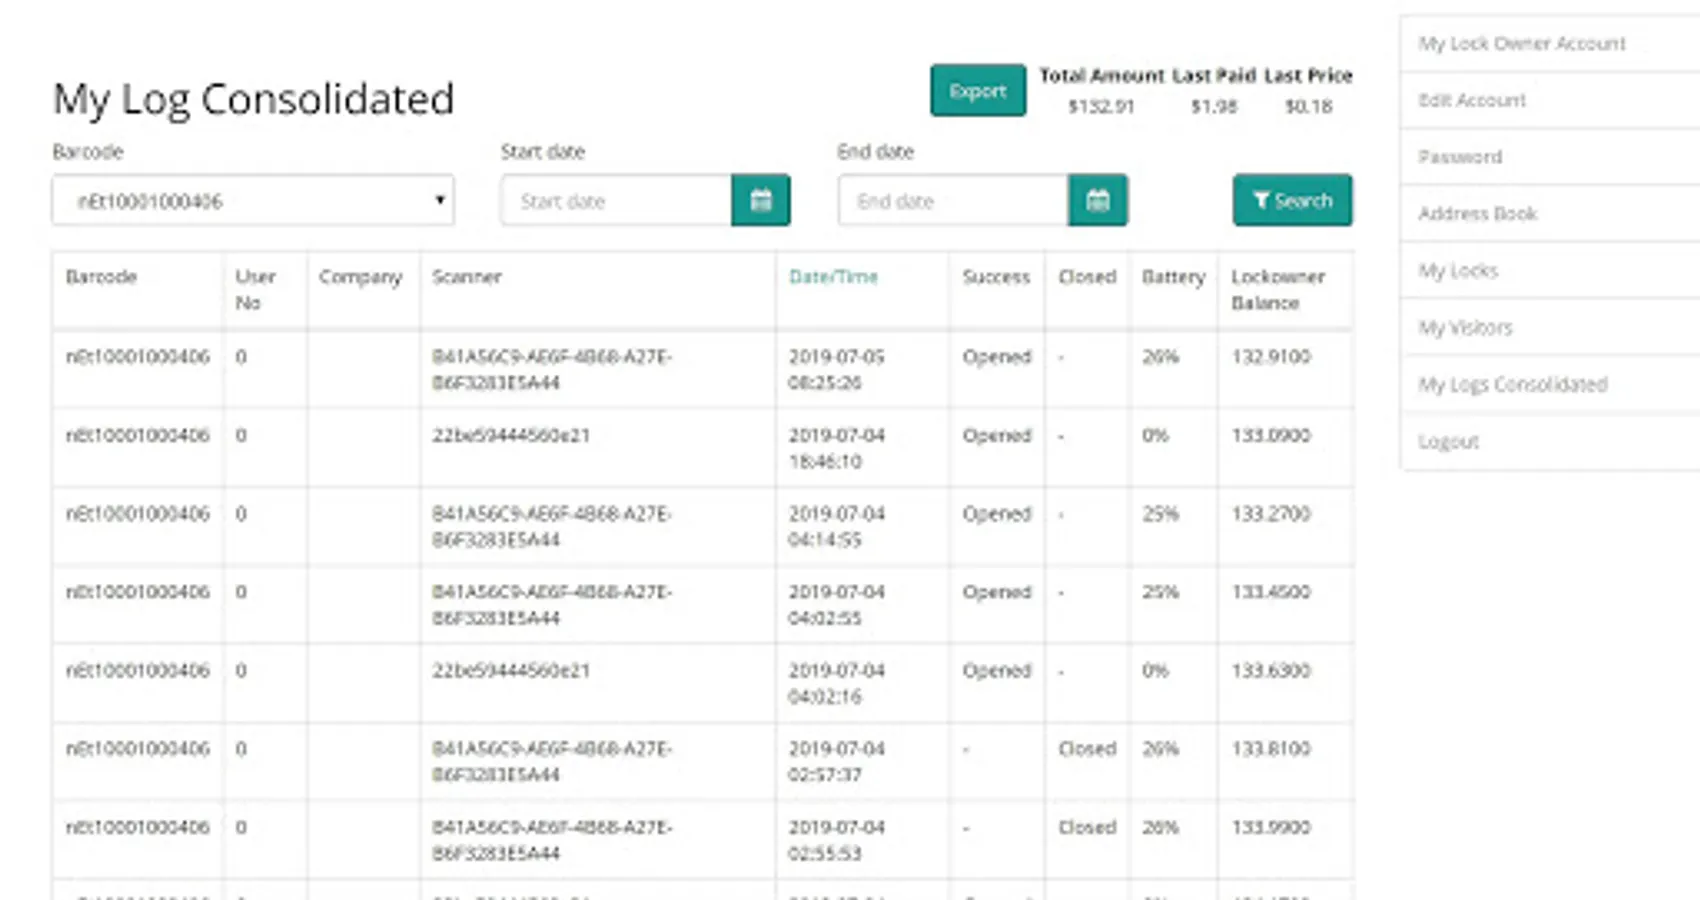1700x900 pixels.
Task: Click the 25% battery in the 133.2700 row
Action: tap(1160, 514)
